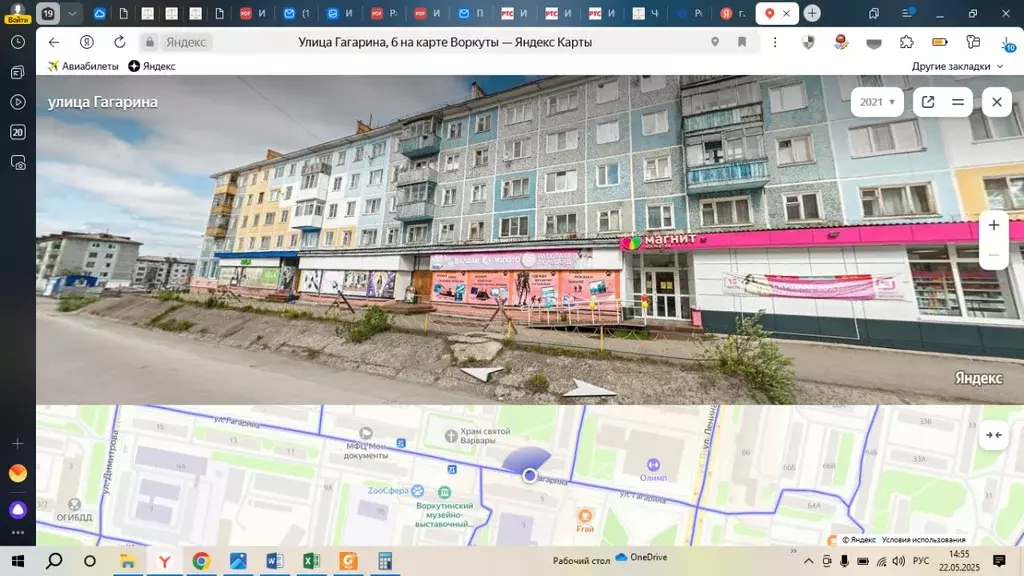Click the Войти sign-in button
This screenshot has width=1024, height=576.
(x=18, y=13)
